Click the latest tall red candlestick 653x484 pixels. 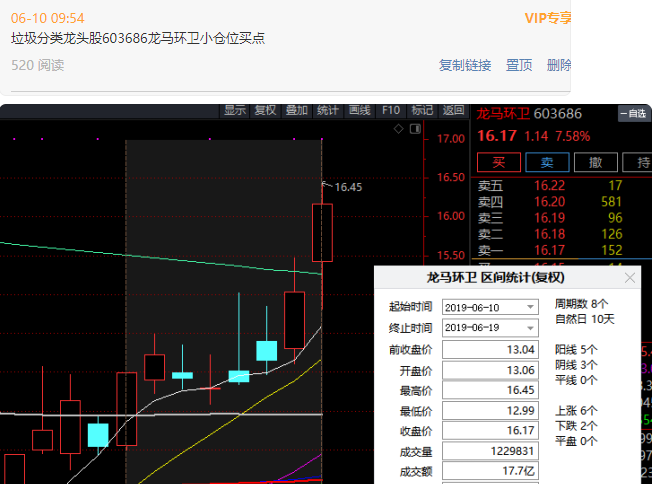coord(322,232)
